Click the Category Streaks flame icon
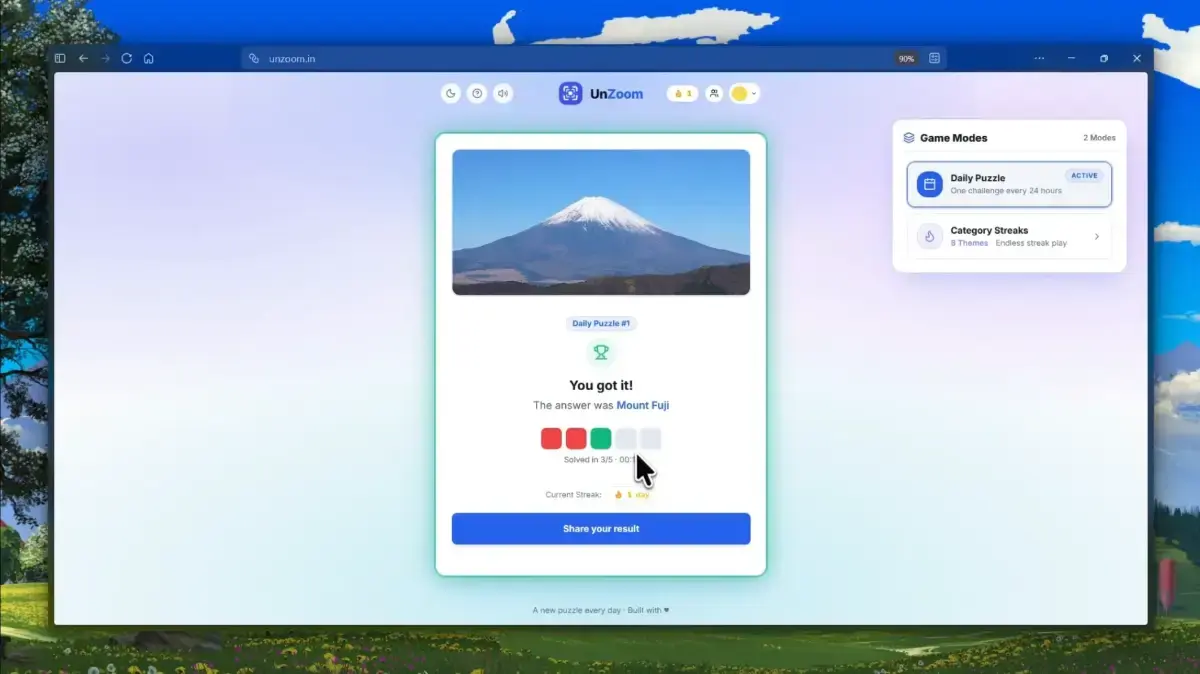1200x674 pixels. click(x=930, y=237)
